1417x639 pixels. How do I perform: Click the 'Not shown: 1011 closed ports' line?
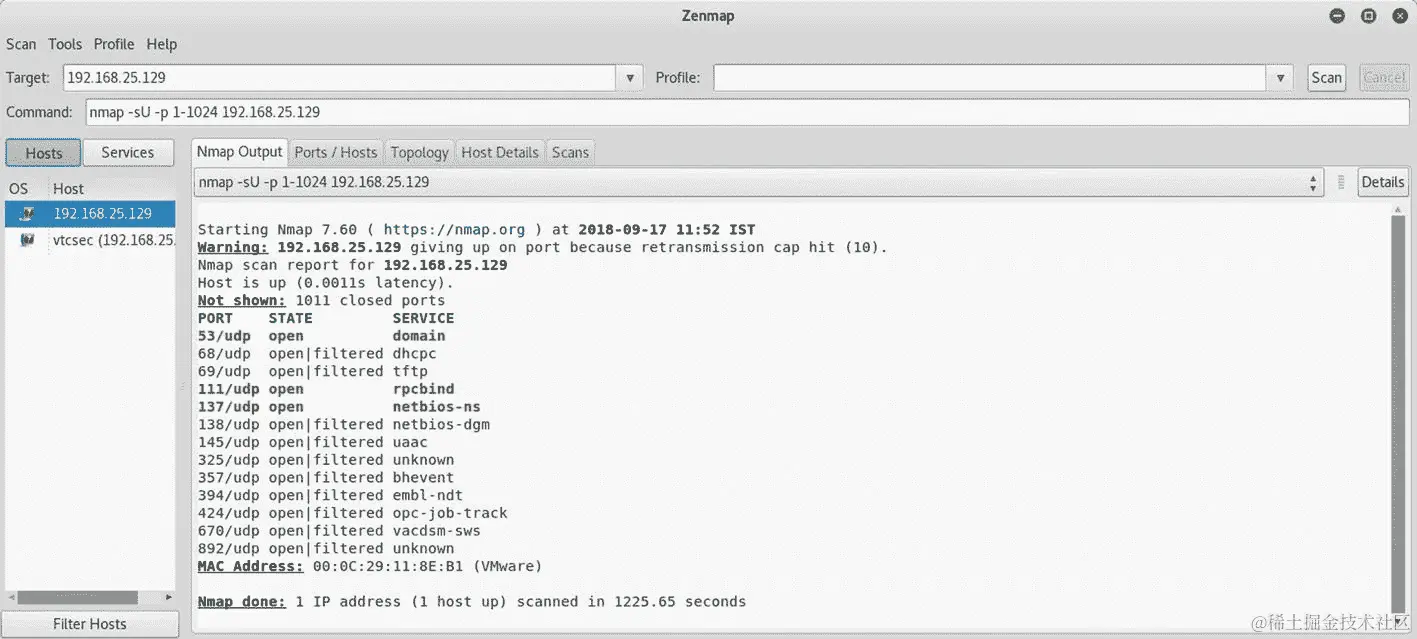(x=321, y=301)
